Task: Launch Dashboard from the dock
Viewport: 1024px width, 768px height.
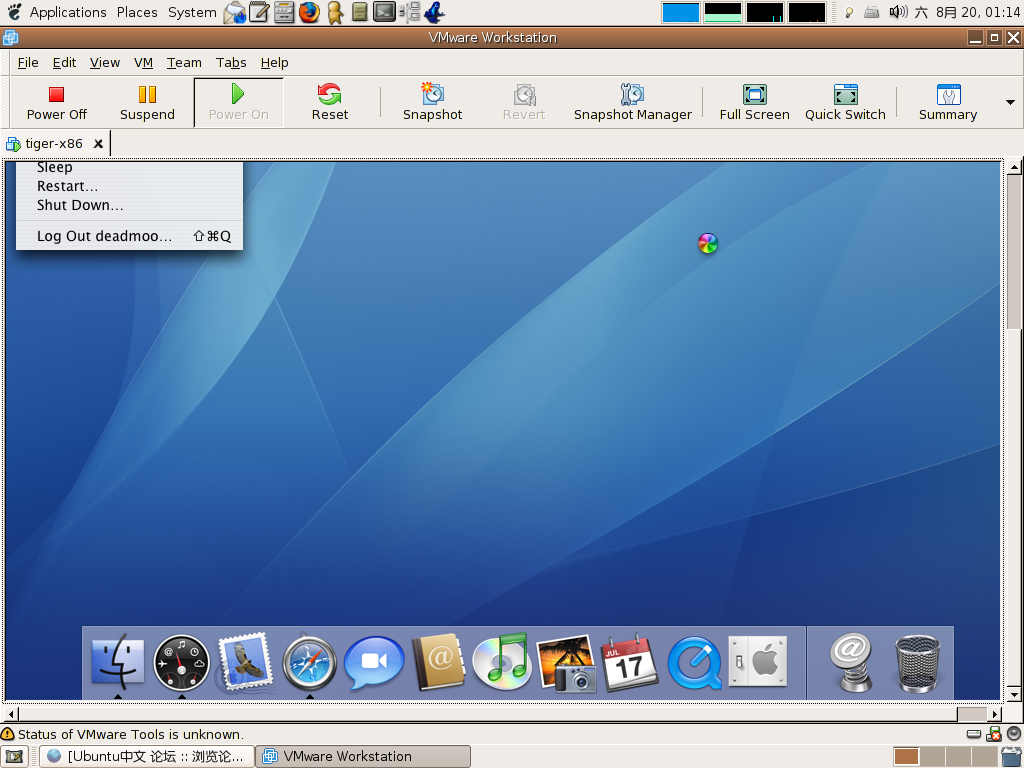Action: [x=181, y=664]
